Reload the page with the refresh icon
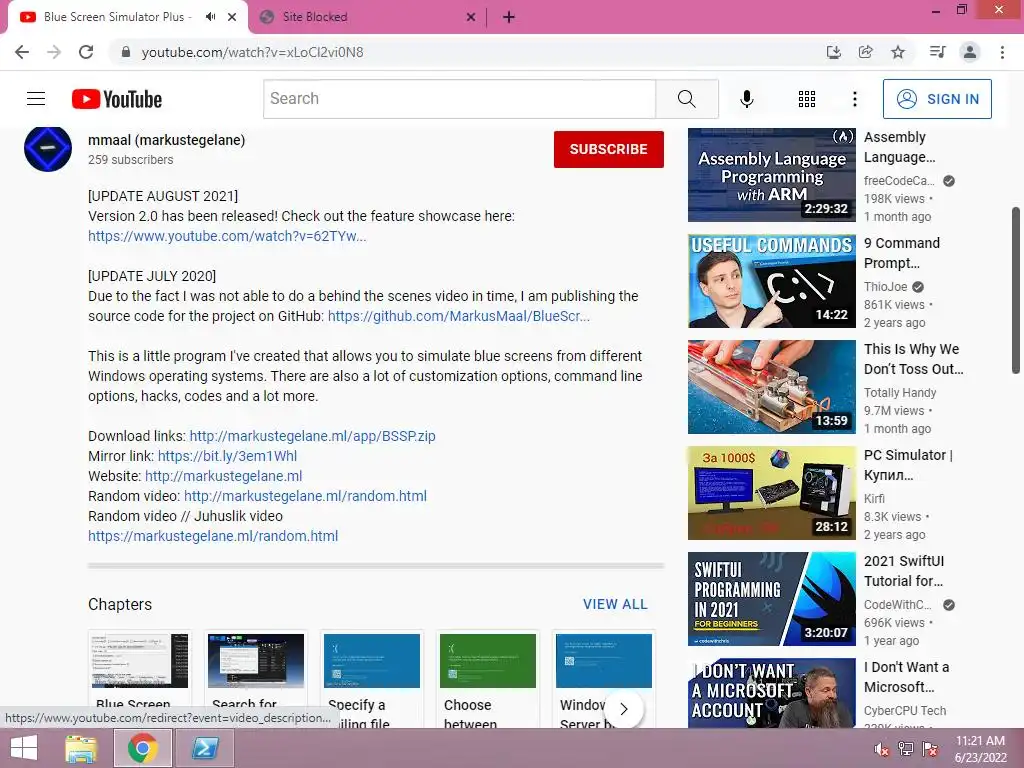Viewport: 1024px width, 768px height. point(86,52)
